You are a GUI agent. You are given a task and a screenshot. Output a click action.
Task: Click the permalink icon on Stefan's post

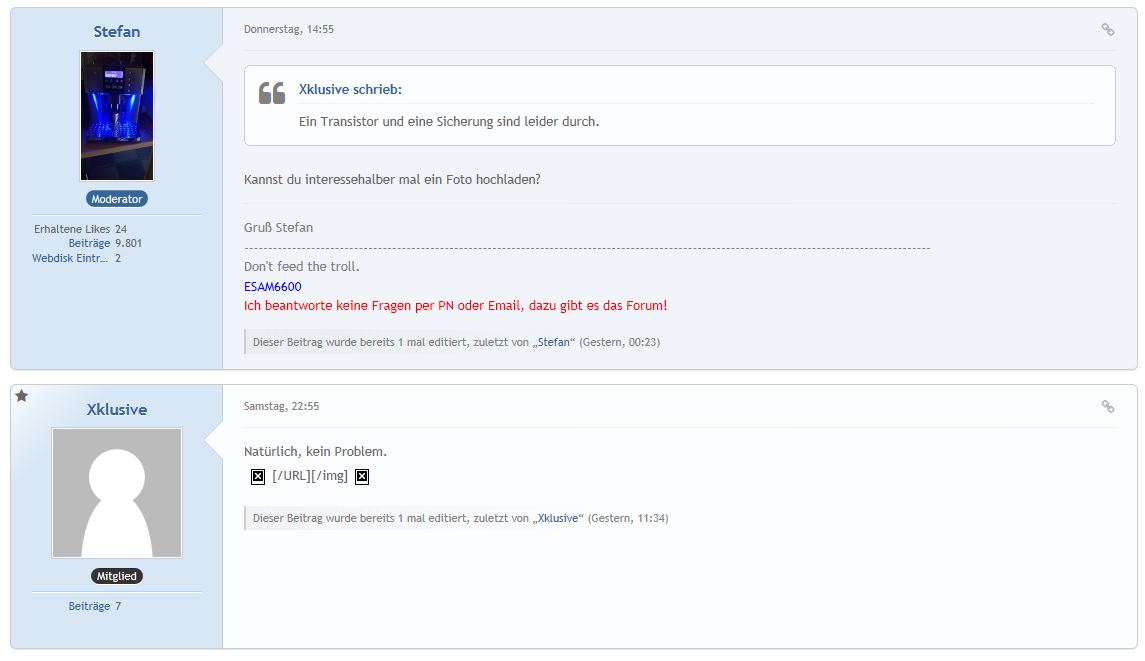pos(1107,30)
